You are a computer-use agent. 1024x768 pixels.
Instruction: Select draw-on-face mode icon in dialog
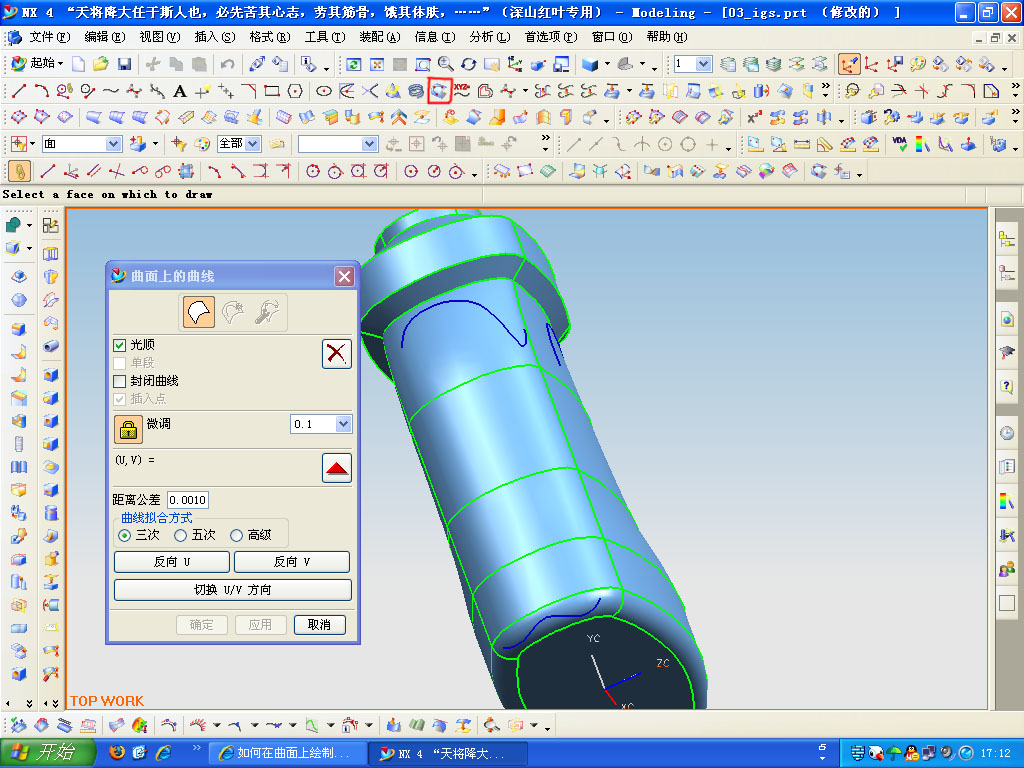199,312
